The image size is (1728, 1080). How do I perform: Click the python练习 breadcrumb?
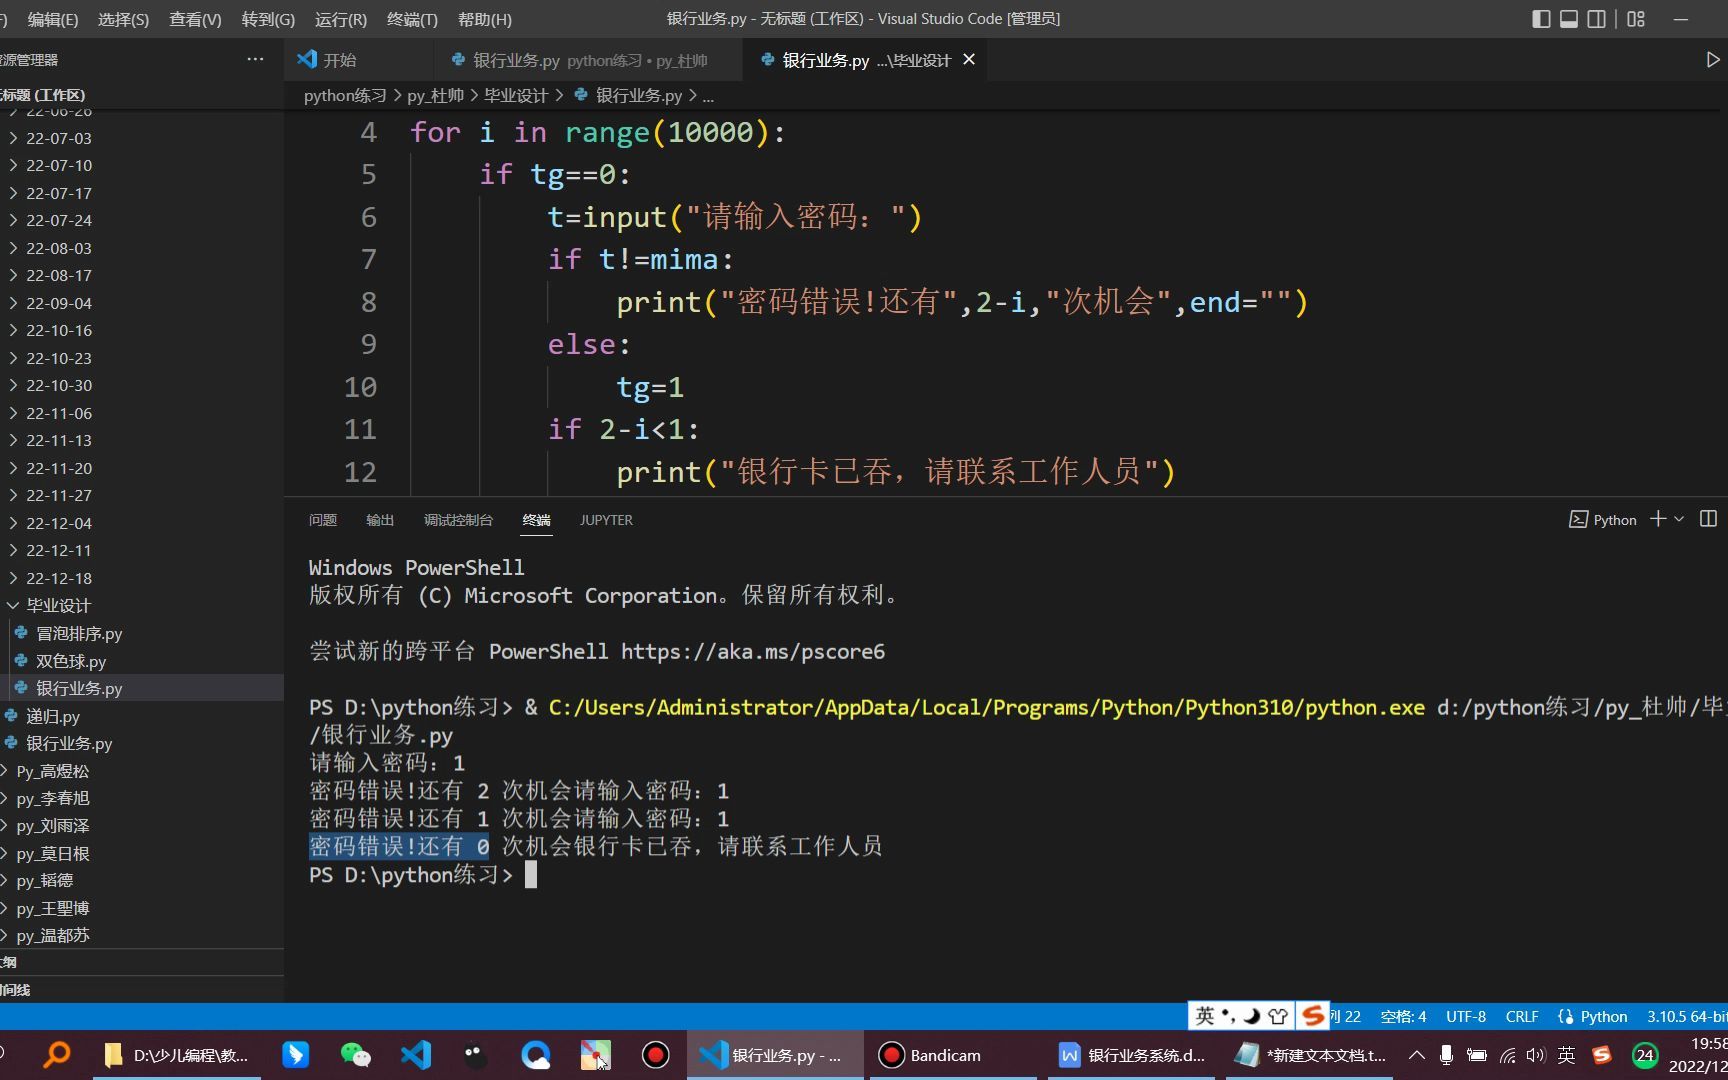tap(345, 96)
